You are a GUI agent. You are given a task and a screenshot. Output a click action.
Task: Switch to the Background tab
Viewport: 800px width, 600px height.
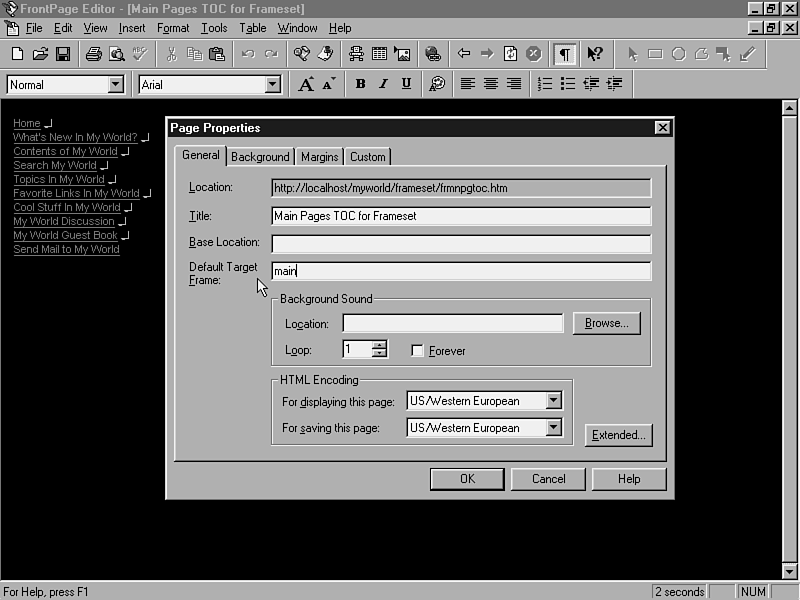coord(260,157)
